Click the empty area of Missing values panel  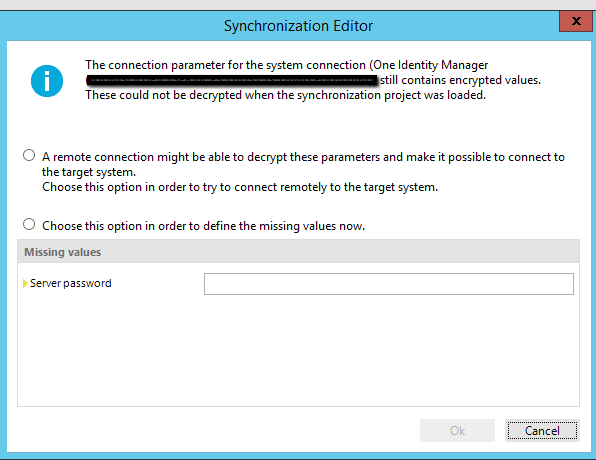point(298,350)
